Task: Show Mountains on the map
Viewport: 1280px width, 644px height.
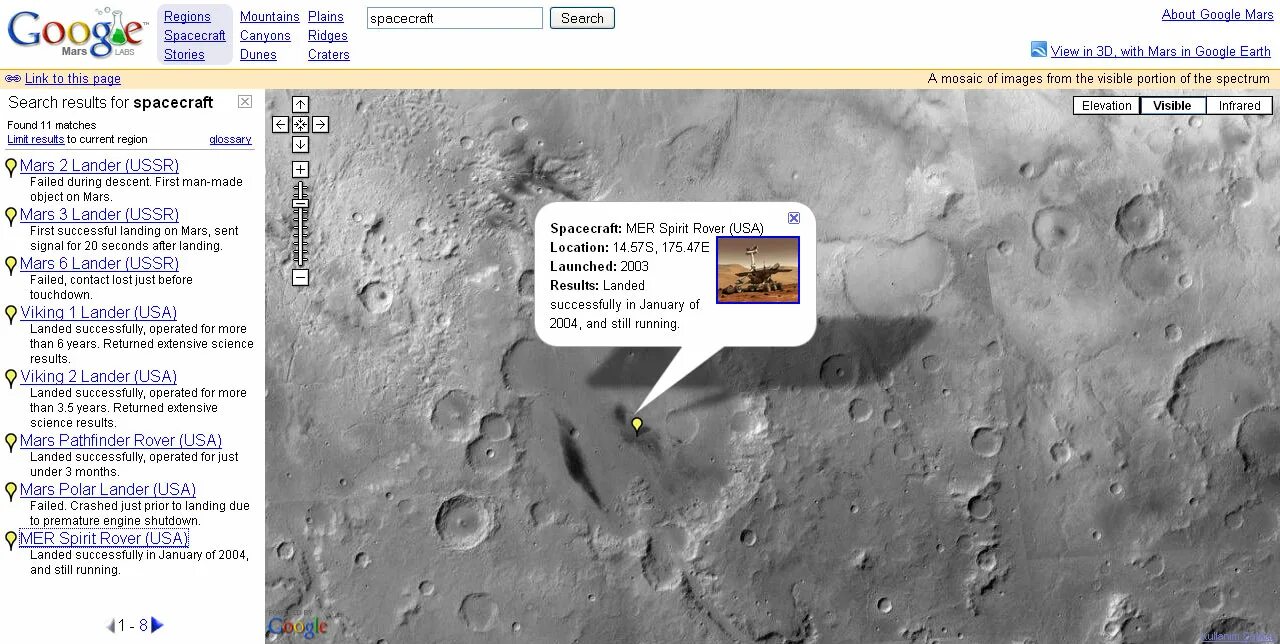Action: (x=270, y=16)
